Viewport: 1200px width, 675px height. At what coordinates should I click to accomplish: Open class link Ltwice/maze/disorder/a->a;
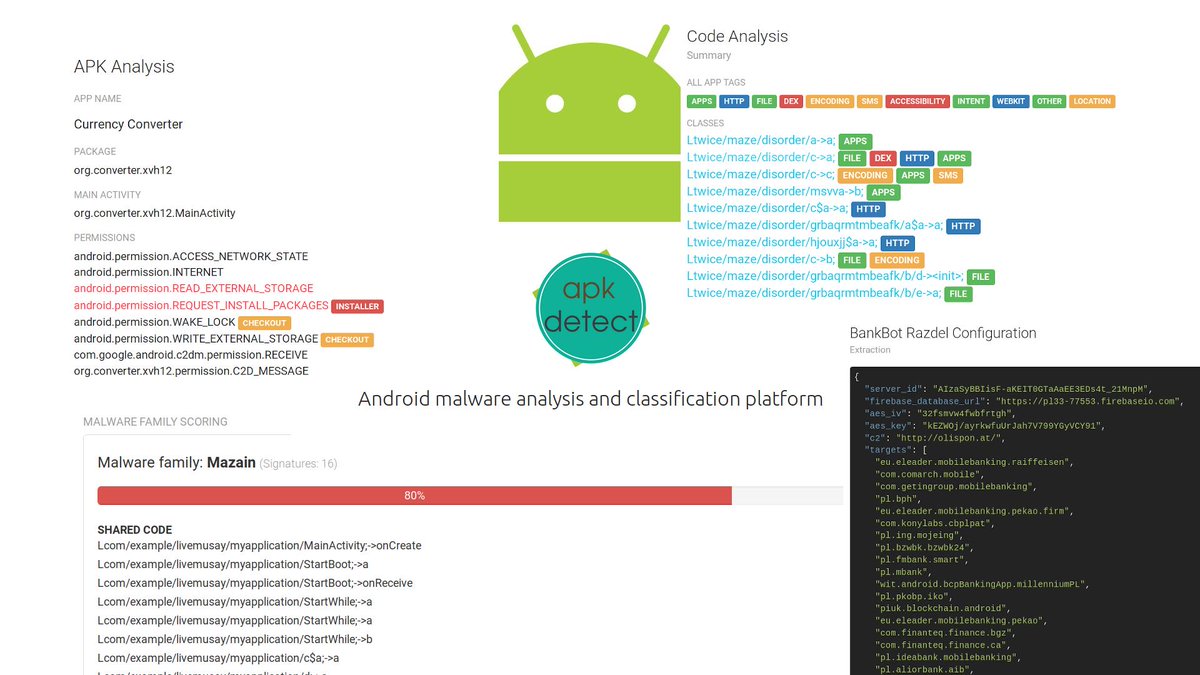tap(761, 141)
